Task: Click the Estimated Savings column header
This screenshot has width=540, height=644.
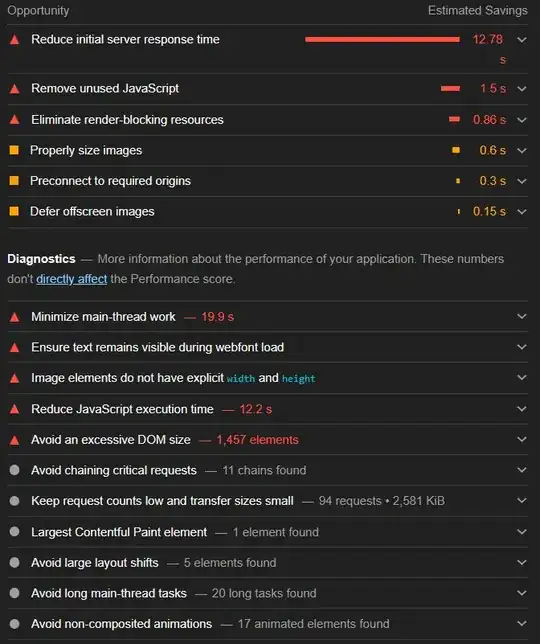Action: click(x=478, y=10)
